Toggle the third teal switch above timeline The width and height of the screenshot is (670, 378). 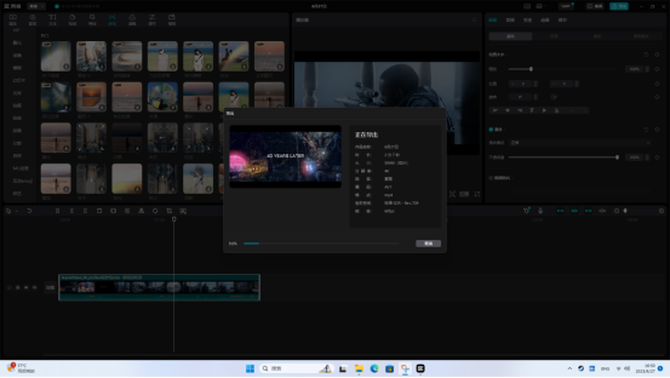click(588, 211)
